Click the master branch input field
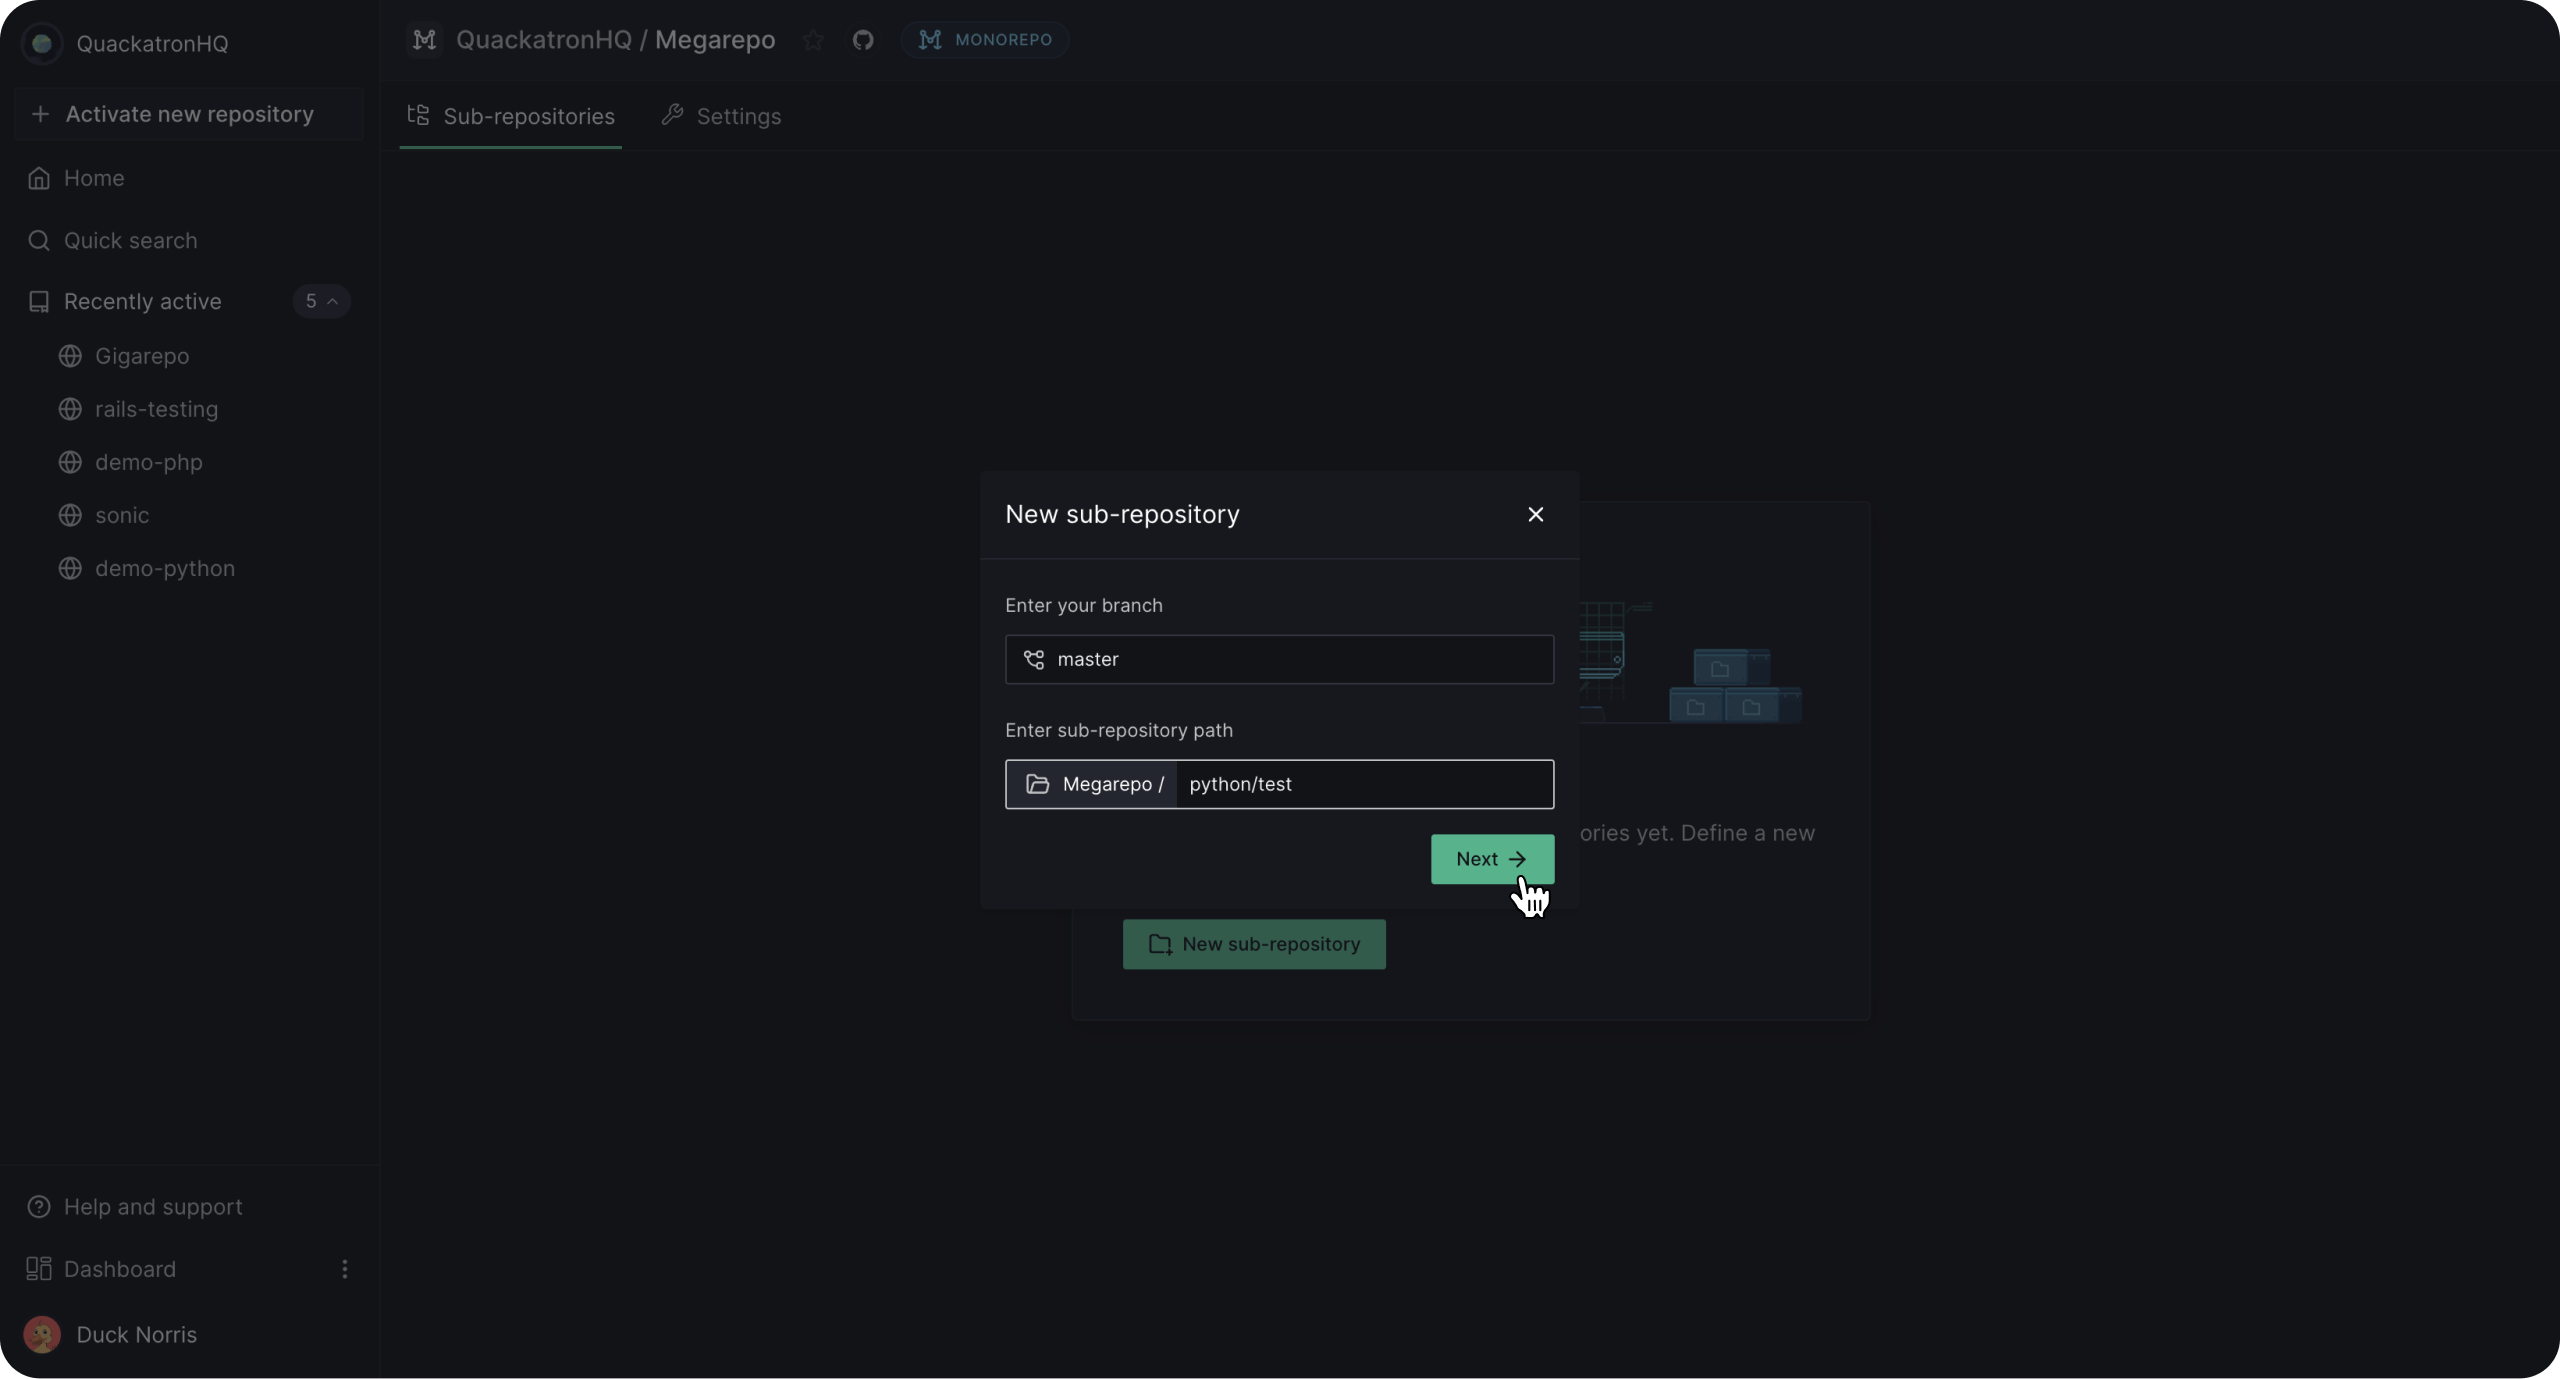This screenshot has width=2560, height=1379. [x=1300, y=659]
